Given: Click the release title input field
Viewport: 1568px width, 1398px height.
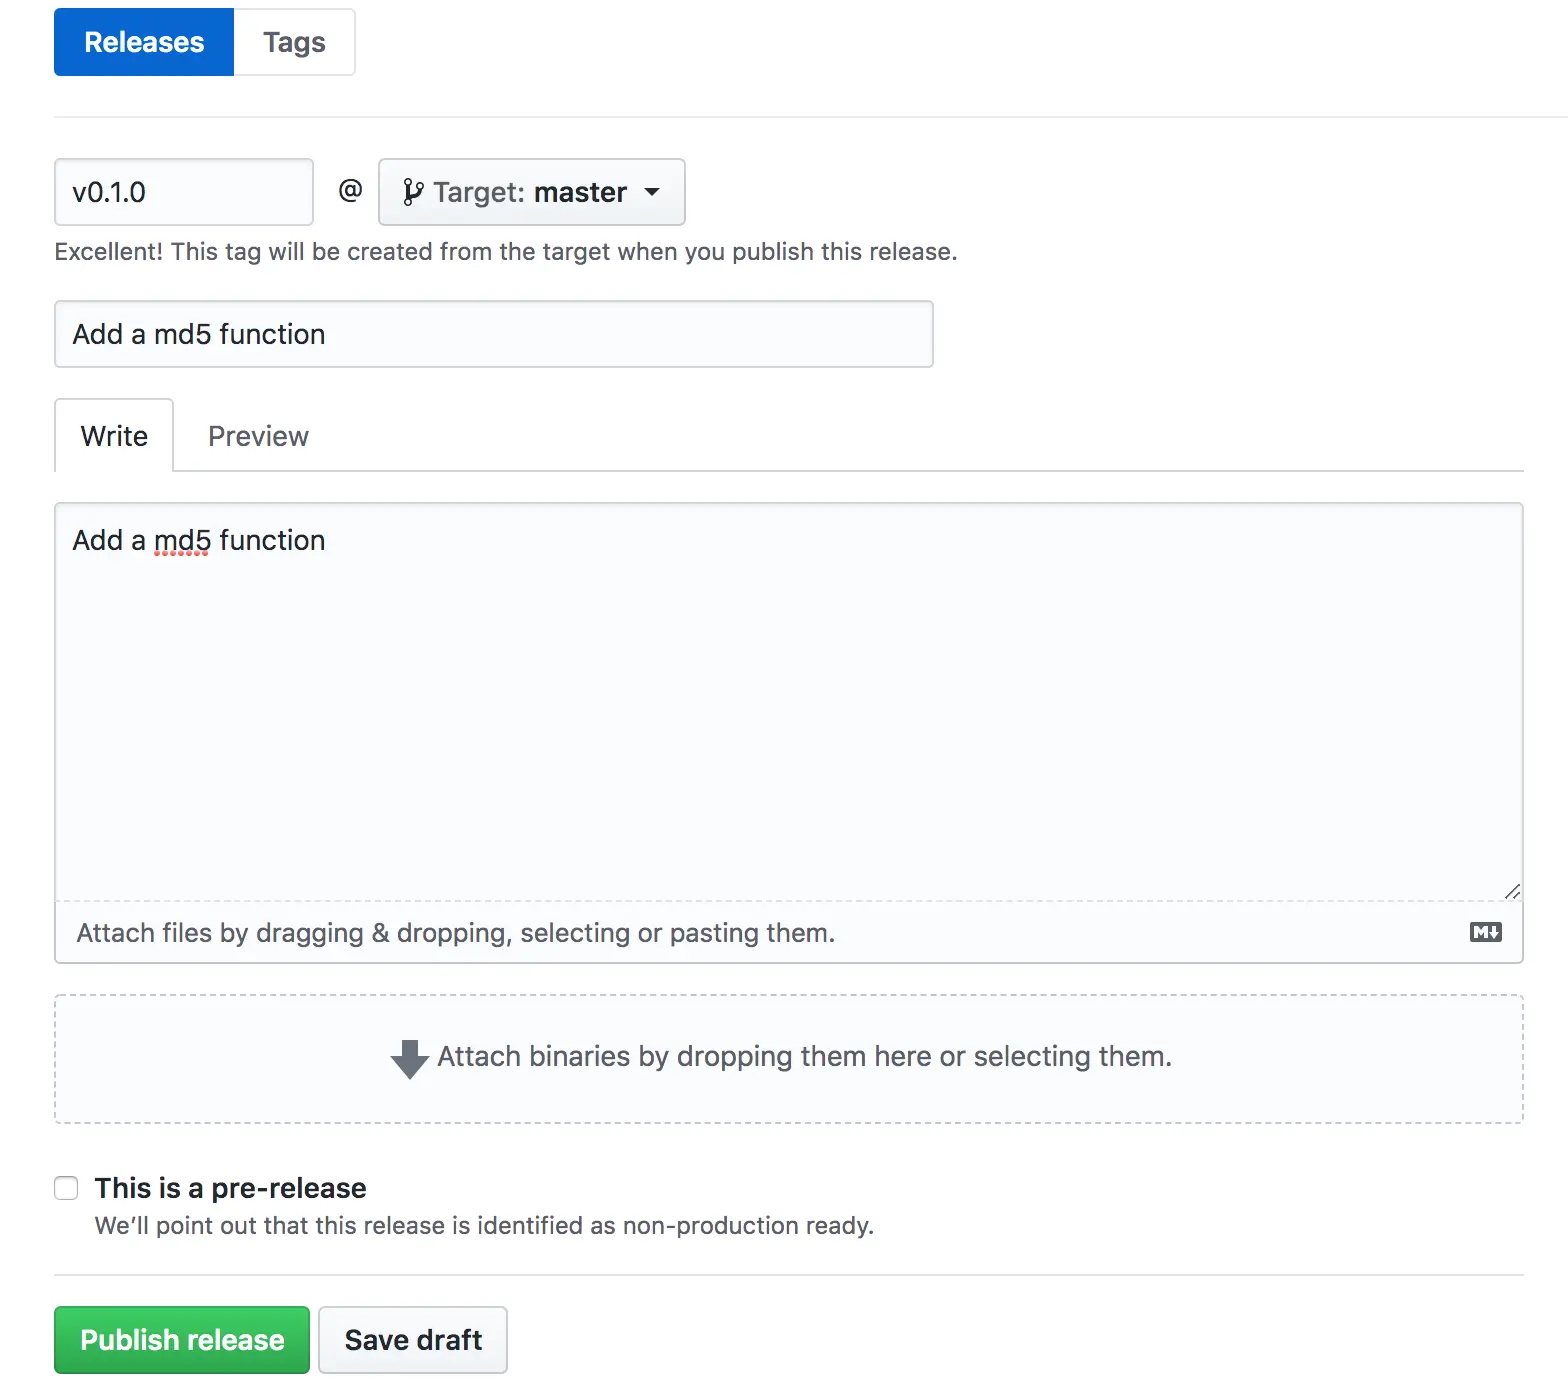Looking at the screenshot, I should click(x=494, y=334).
